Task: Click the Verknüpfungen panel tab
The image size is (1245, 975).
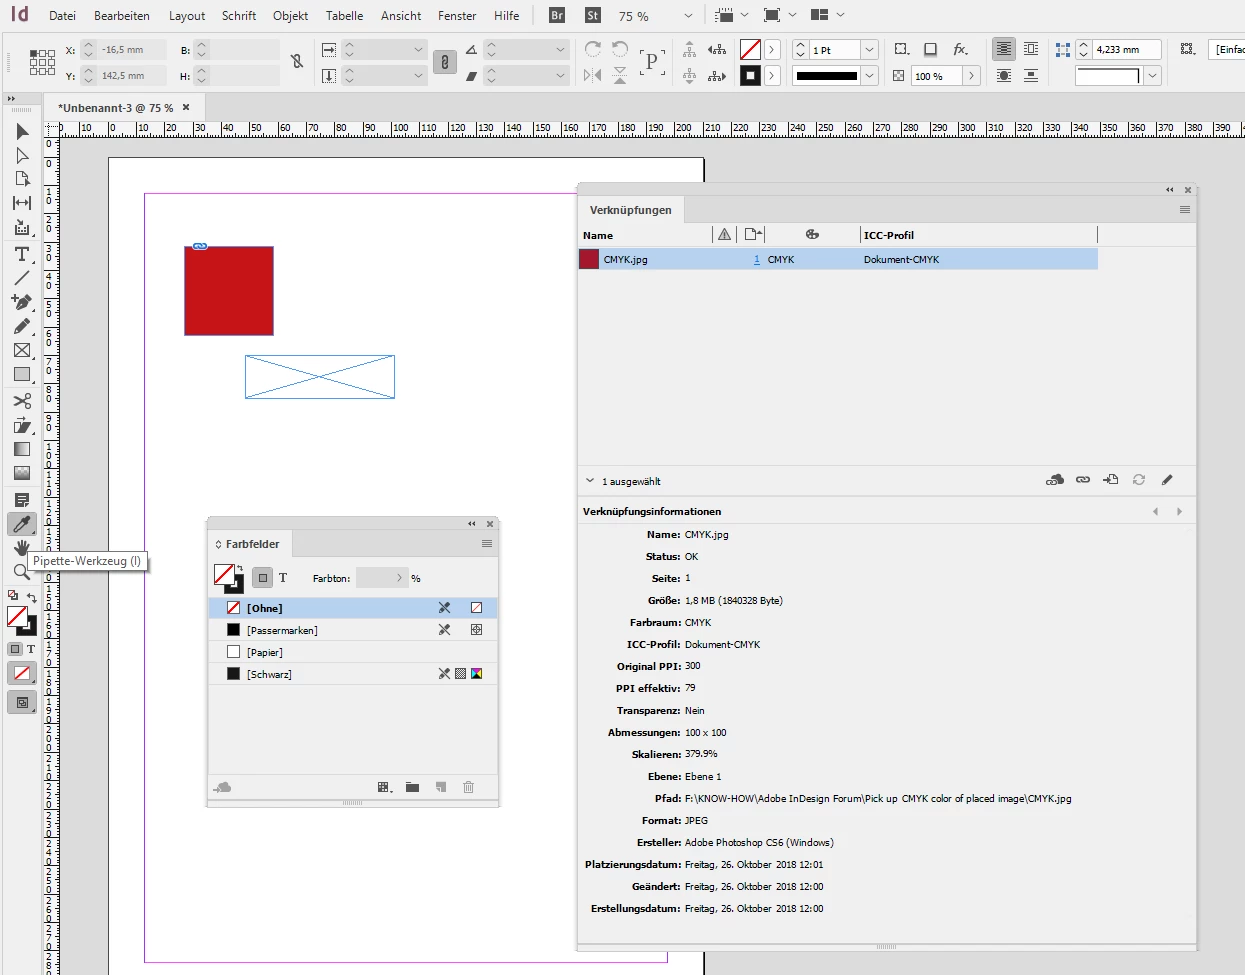Action: pos(631,210)
